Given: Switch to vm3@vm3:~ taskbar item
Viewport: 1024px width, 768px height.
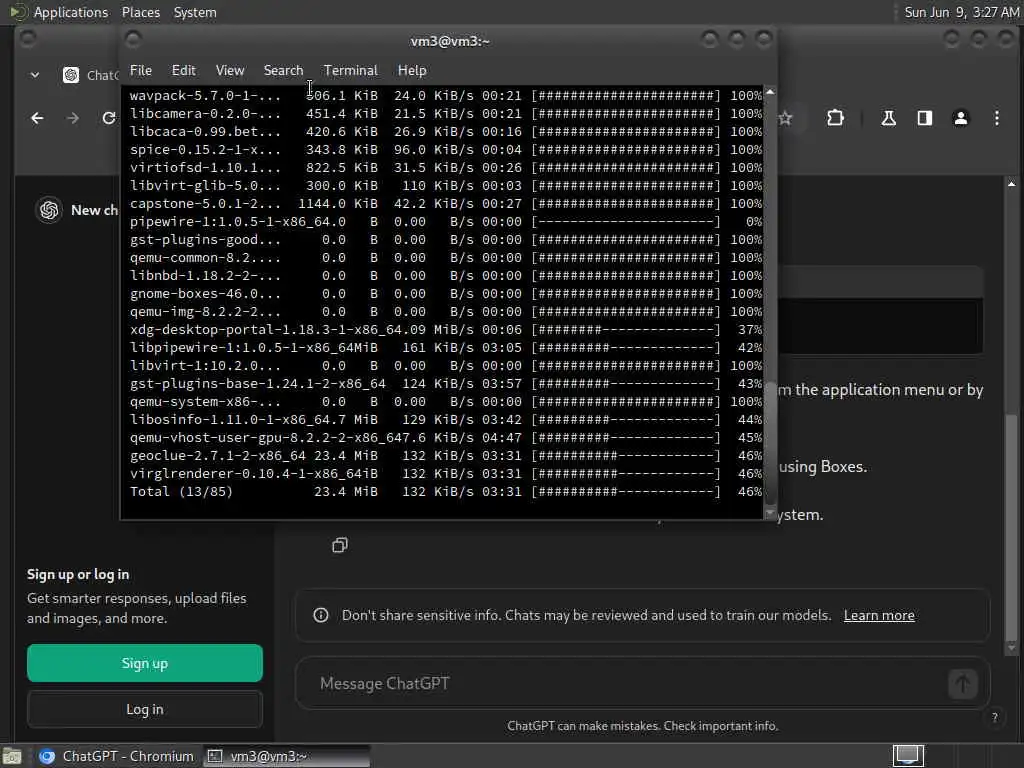Looking at the screenshot, I should click(286, 756).
